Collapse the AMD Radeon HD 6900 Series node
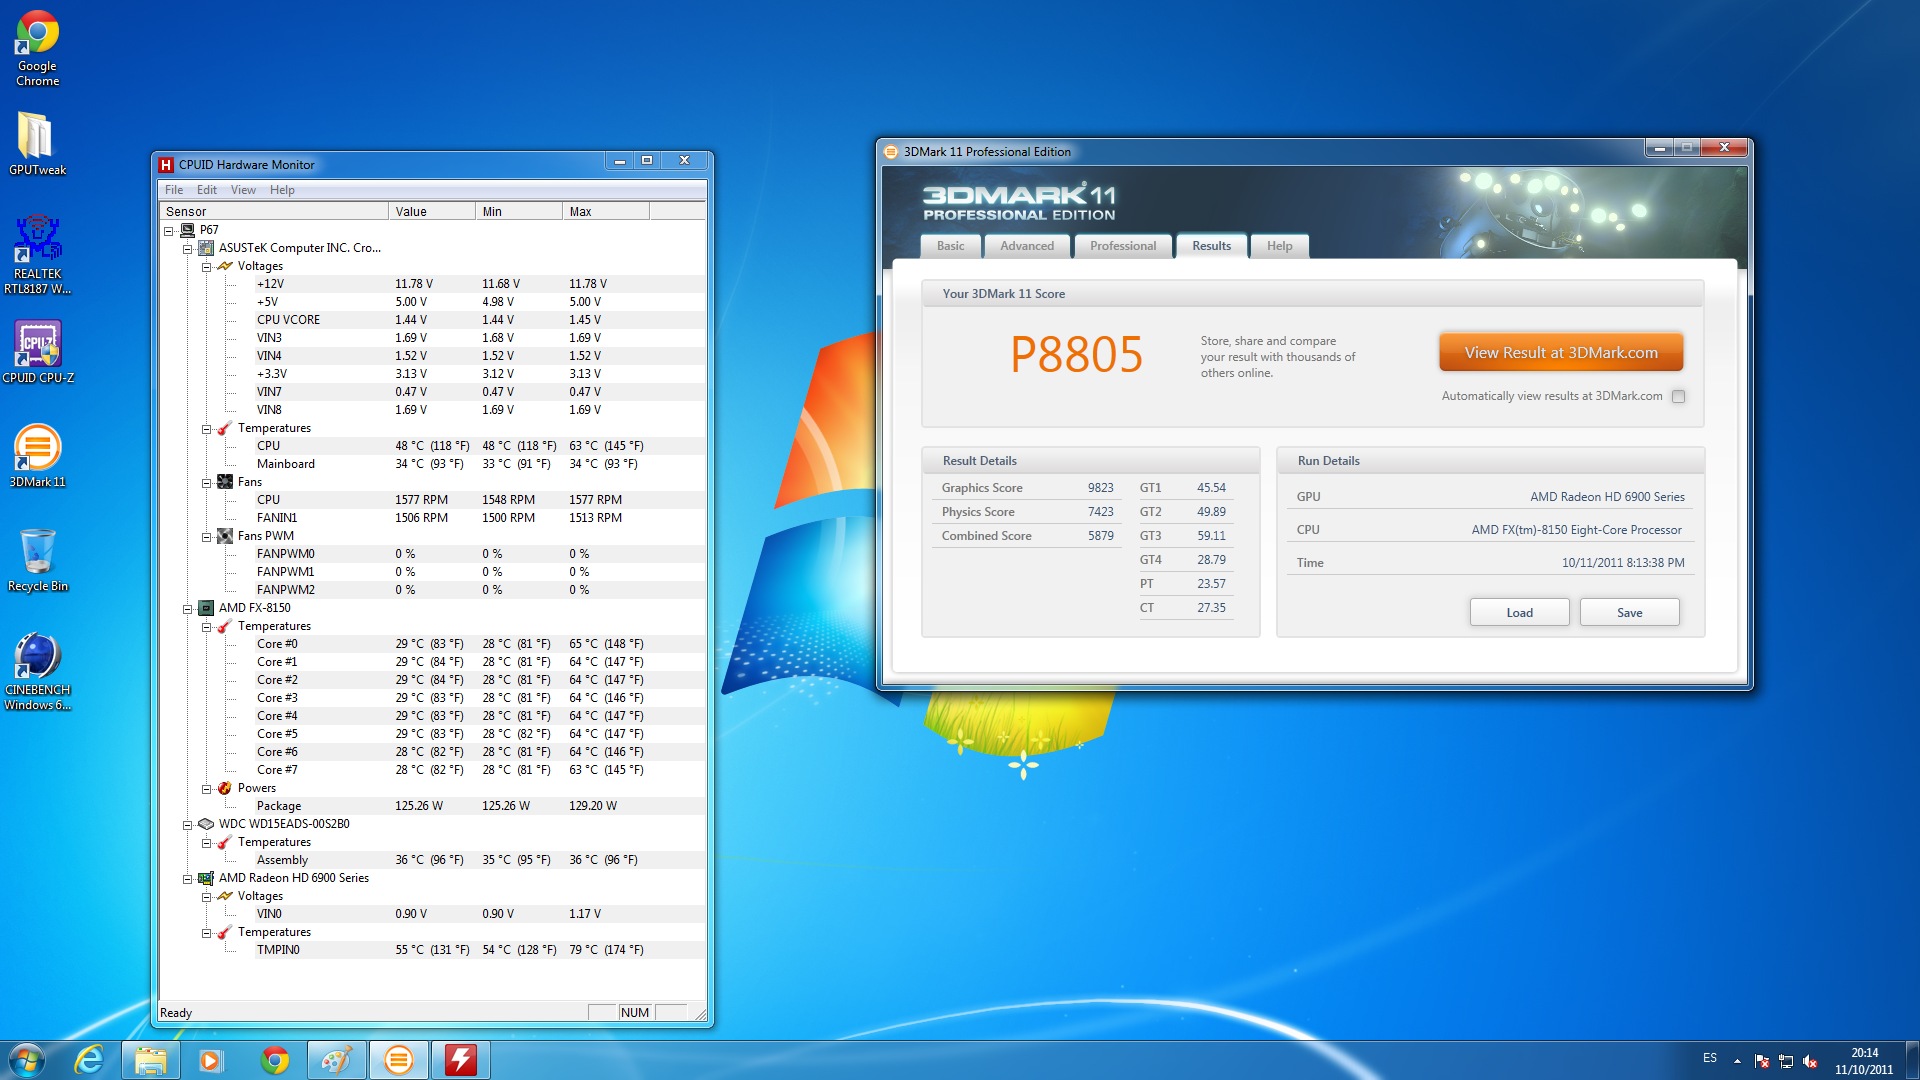This screenshot has height=1080, width=1920. (x=187, y=879)
